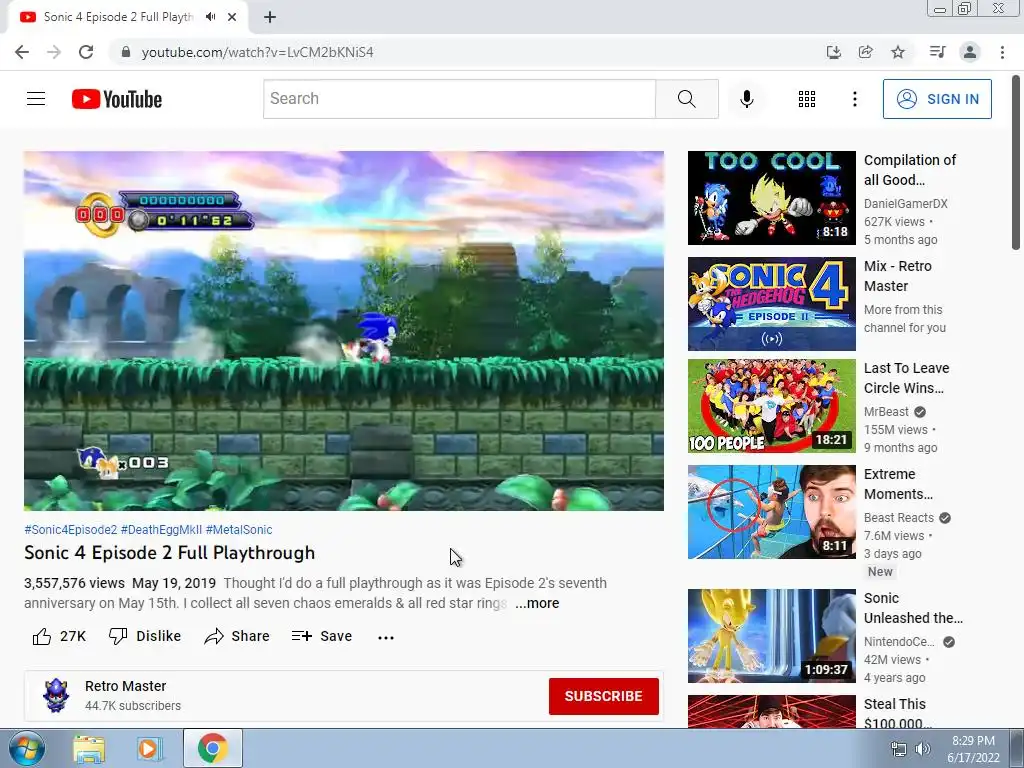Go forward with browser forward arrow
Screen dimensions: 1024x768
(x=54, y=52)
